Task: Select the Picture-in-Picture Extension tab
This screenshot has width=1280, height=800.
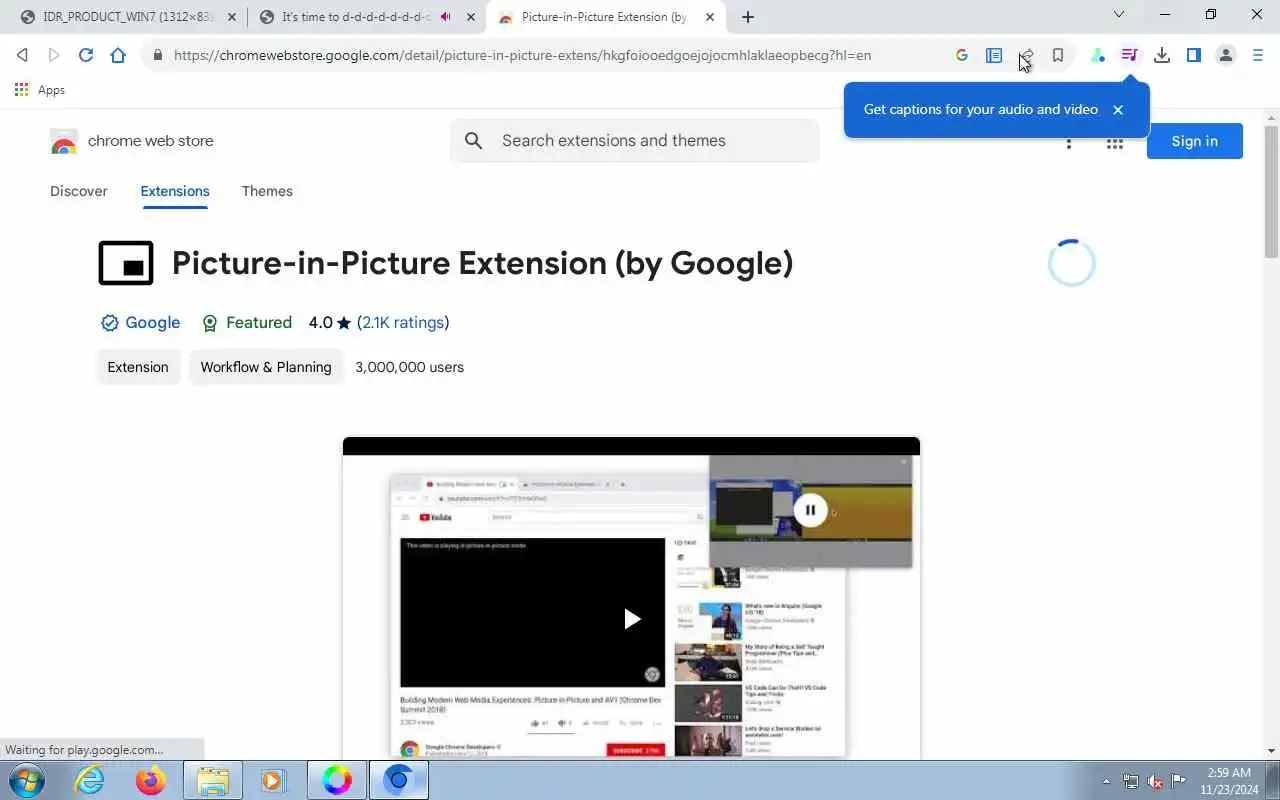Action: click(605, 17)
